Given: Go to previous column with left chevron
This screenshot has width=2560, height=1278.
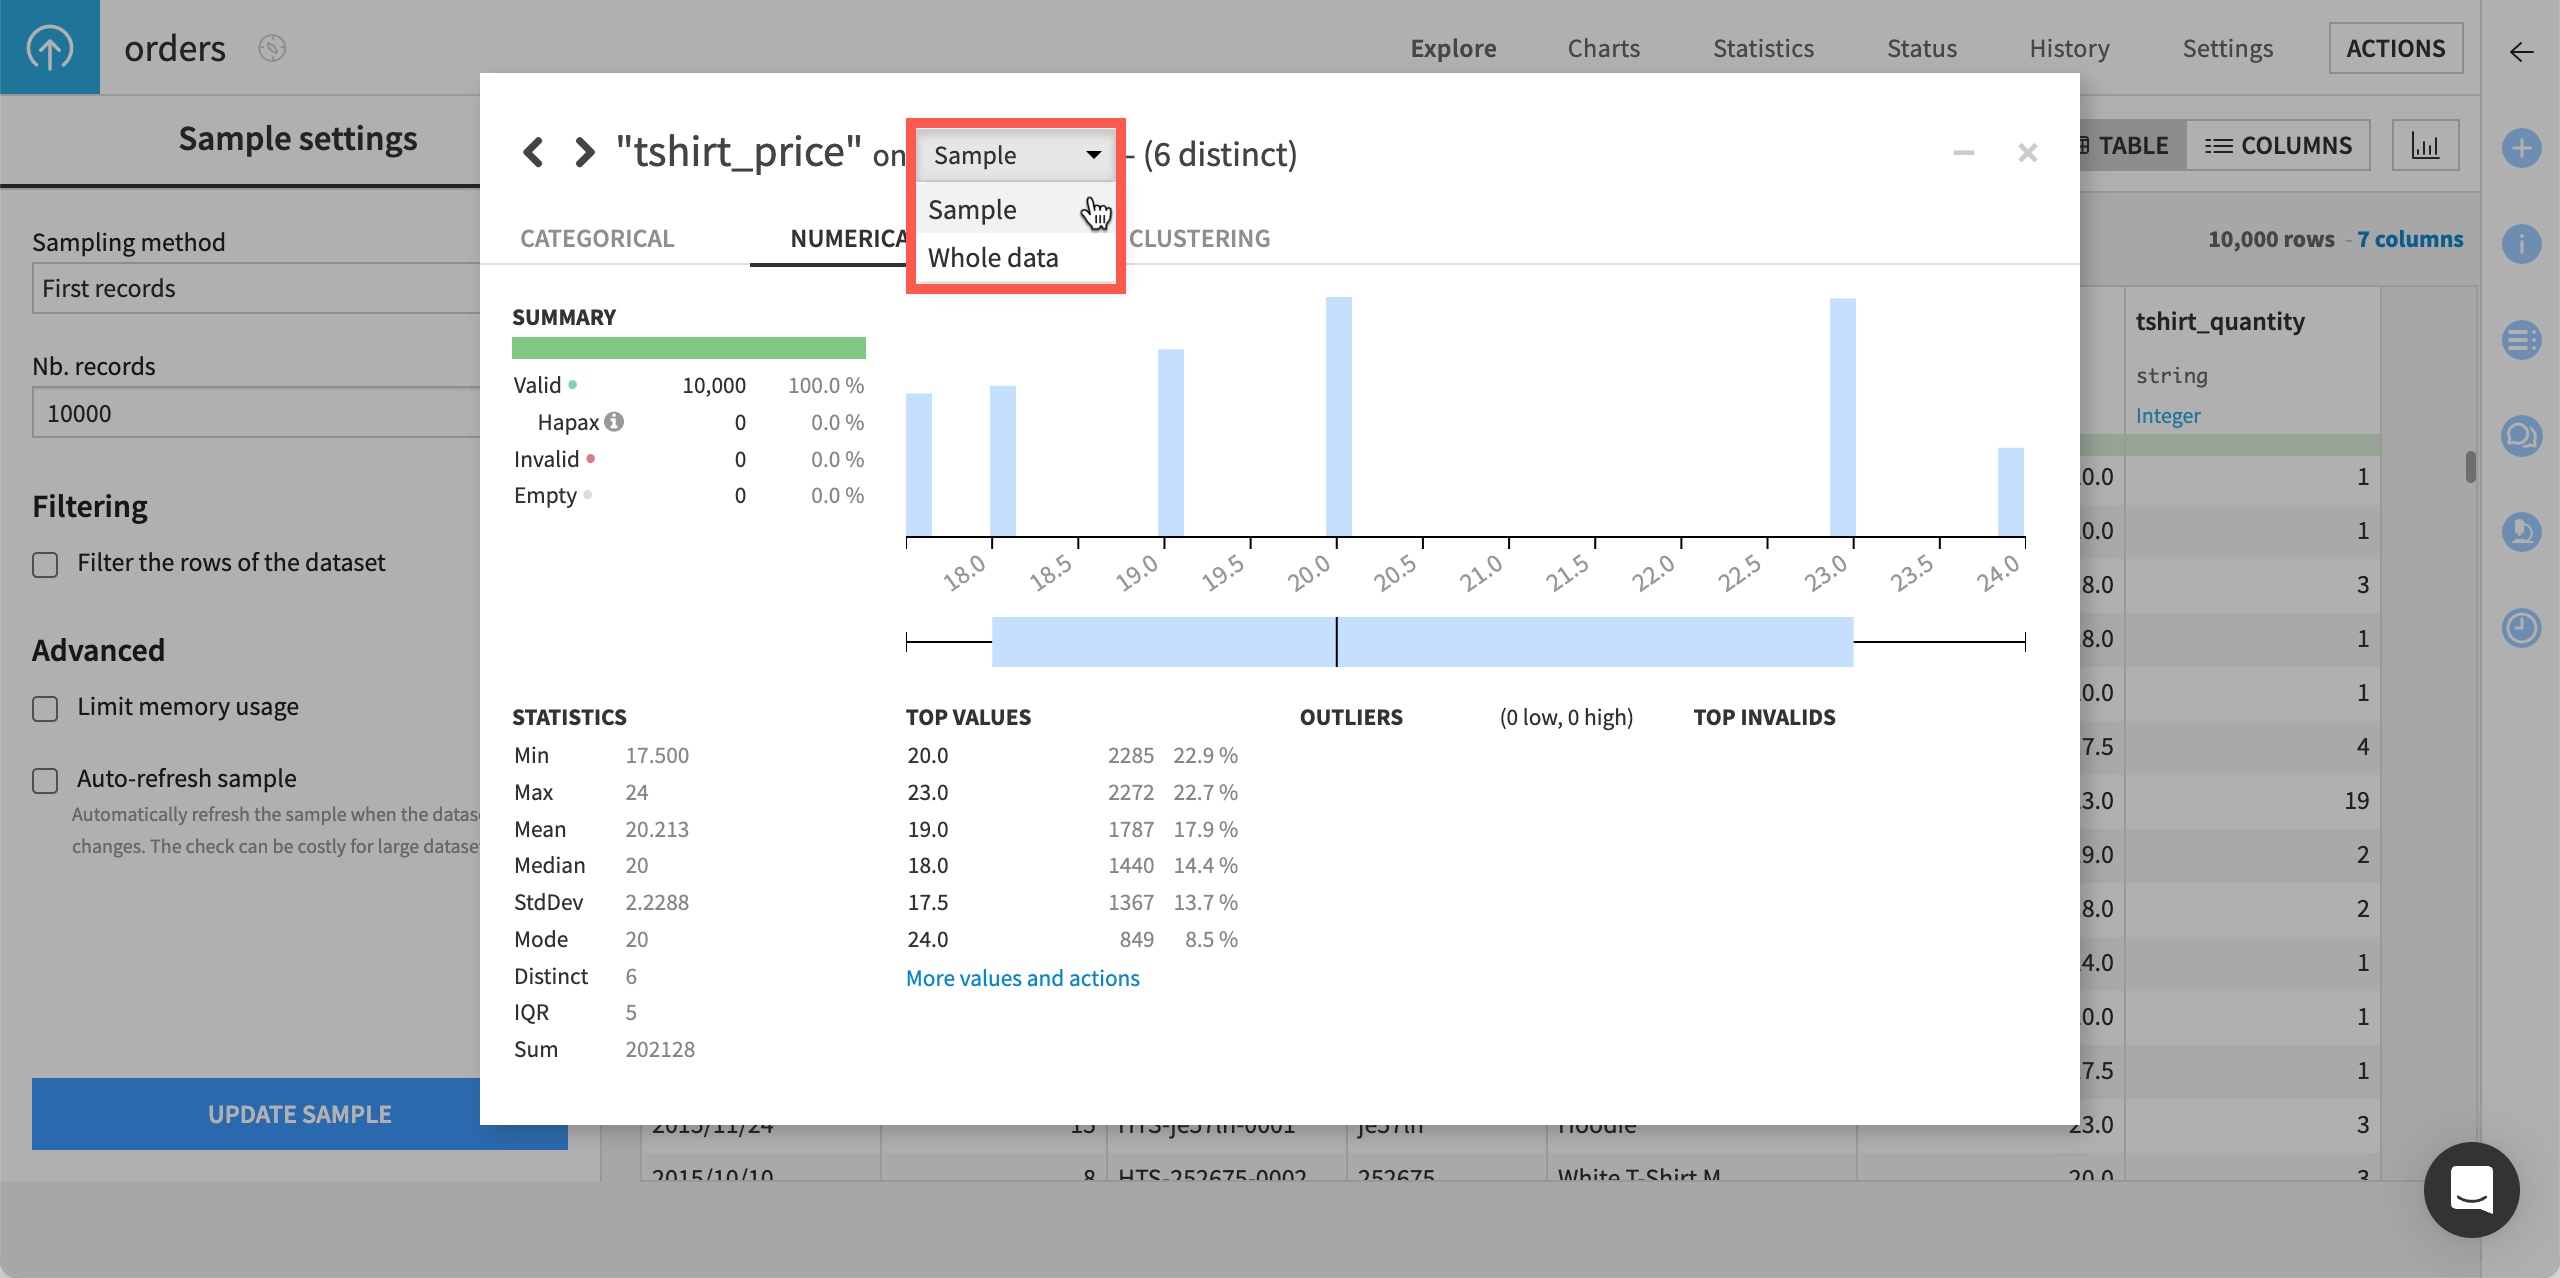Looking at the screenshot, I should (533, 153).
